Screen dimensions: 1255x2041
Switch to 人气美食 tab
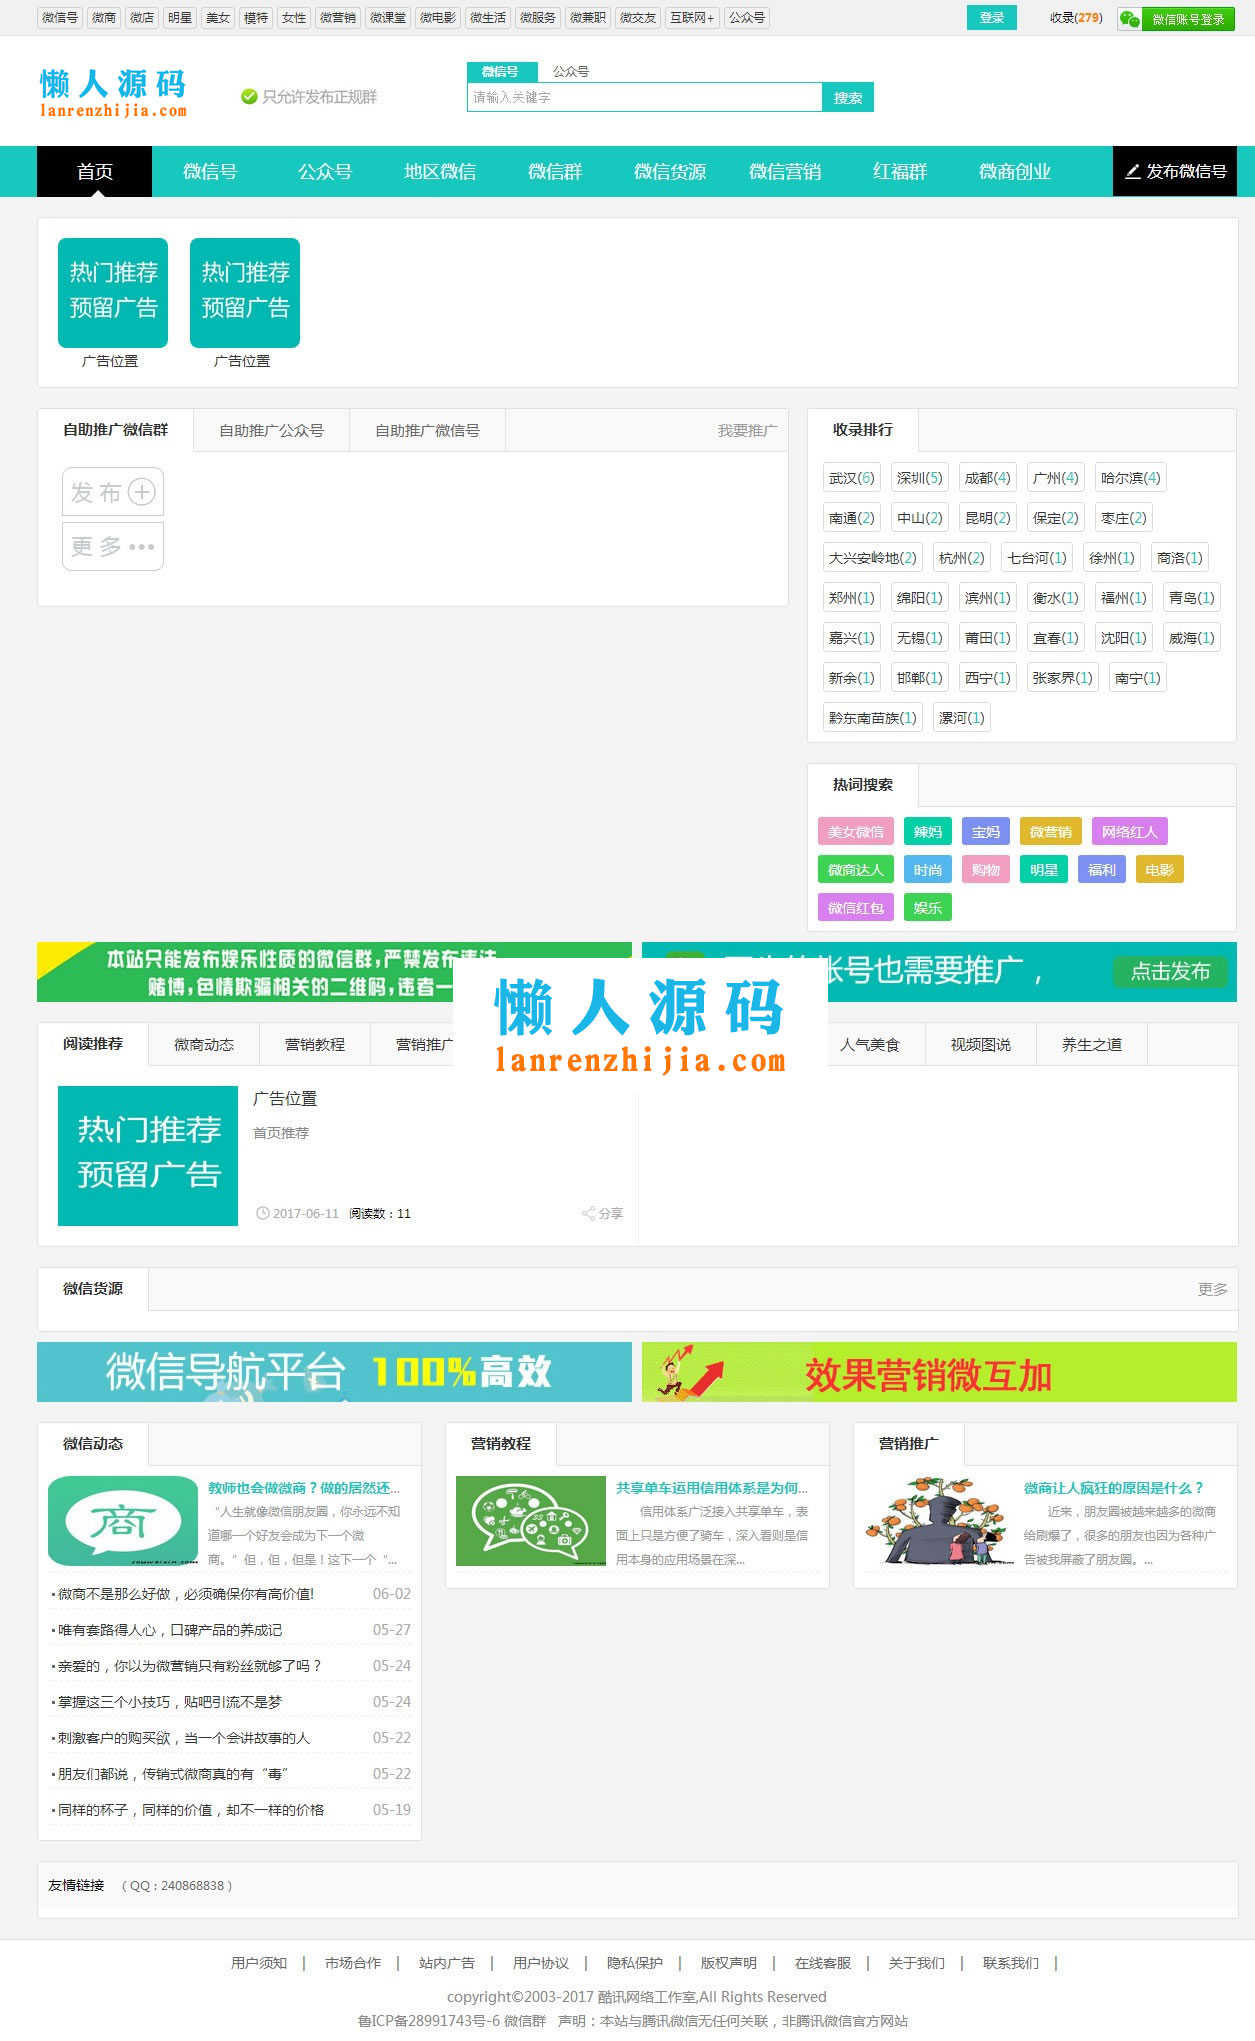click(870, 1045)
